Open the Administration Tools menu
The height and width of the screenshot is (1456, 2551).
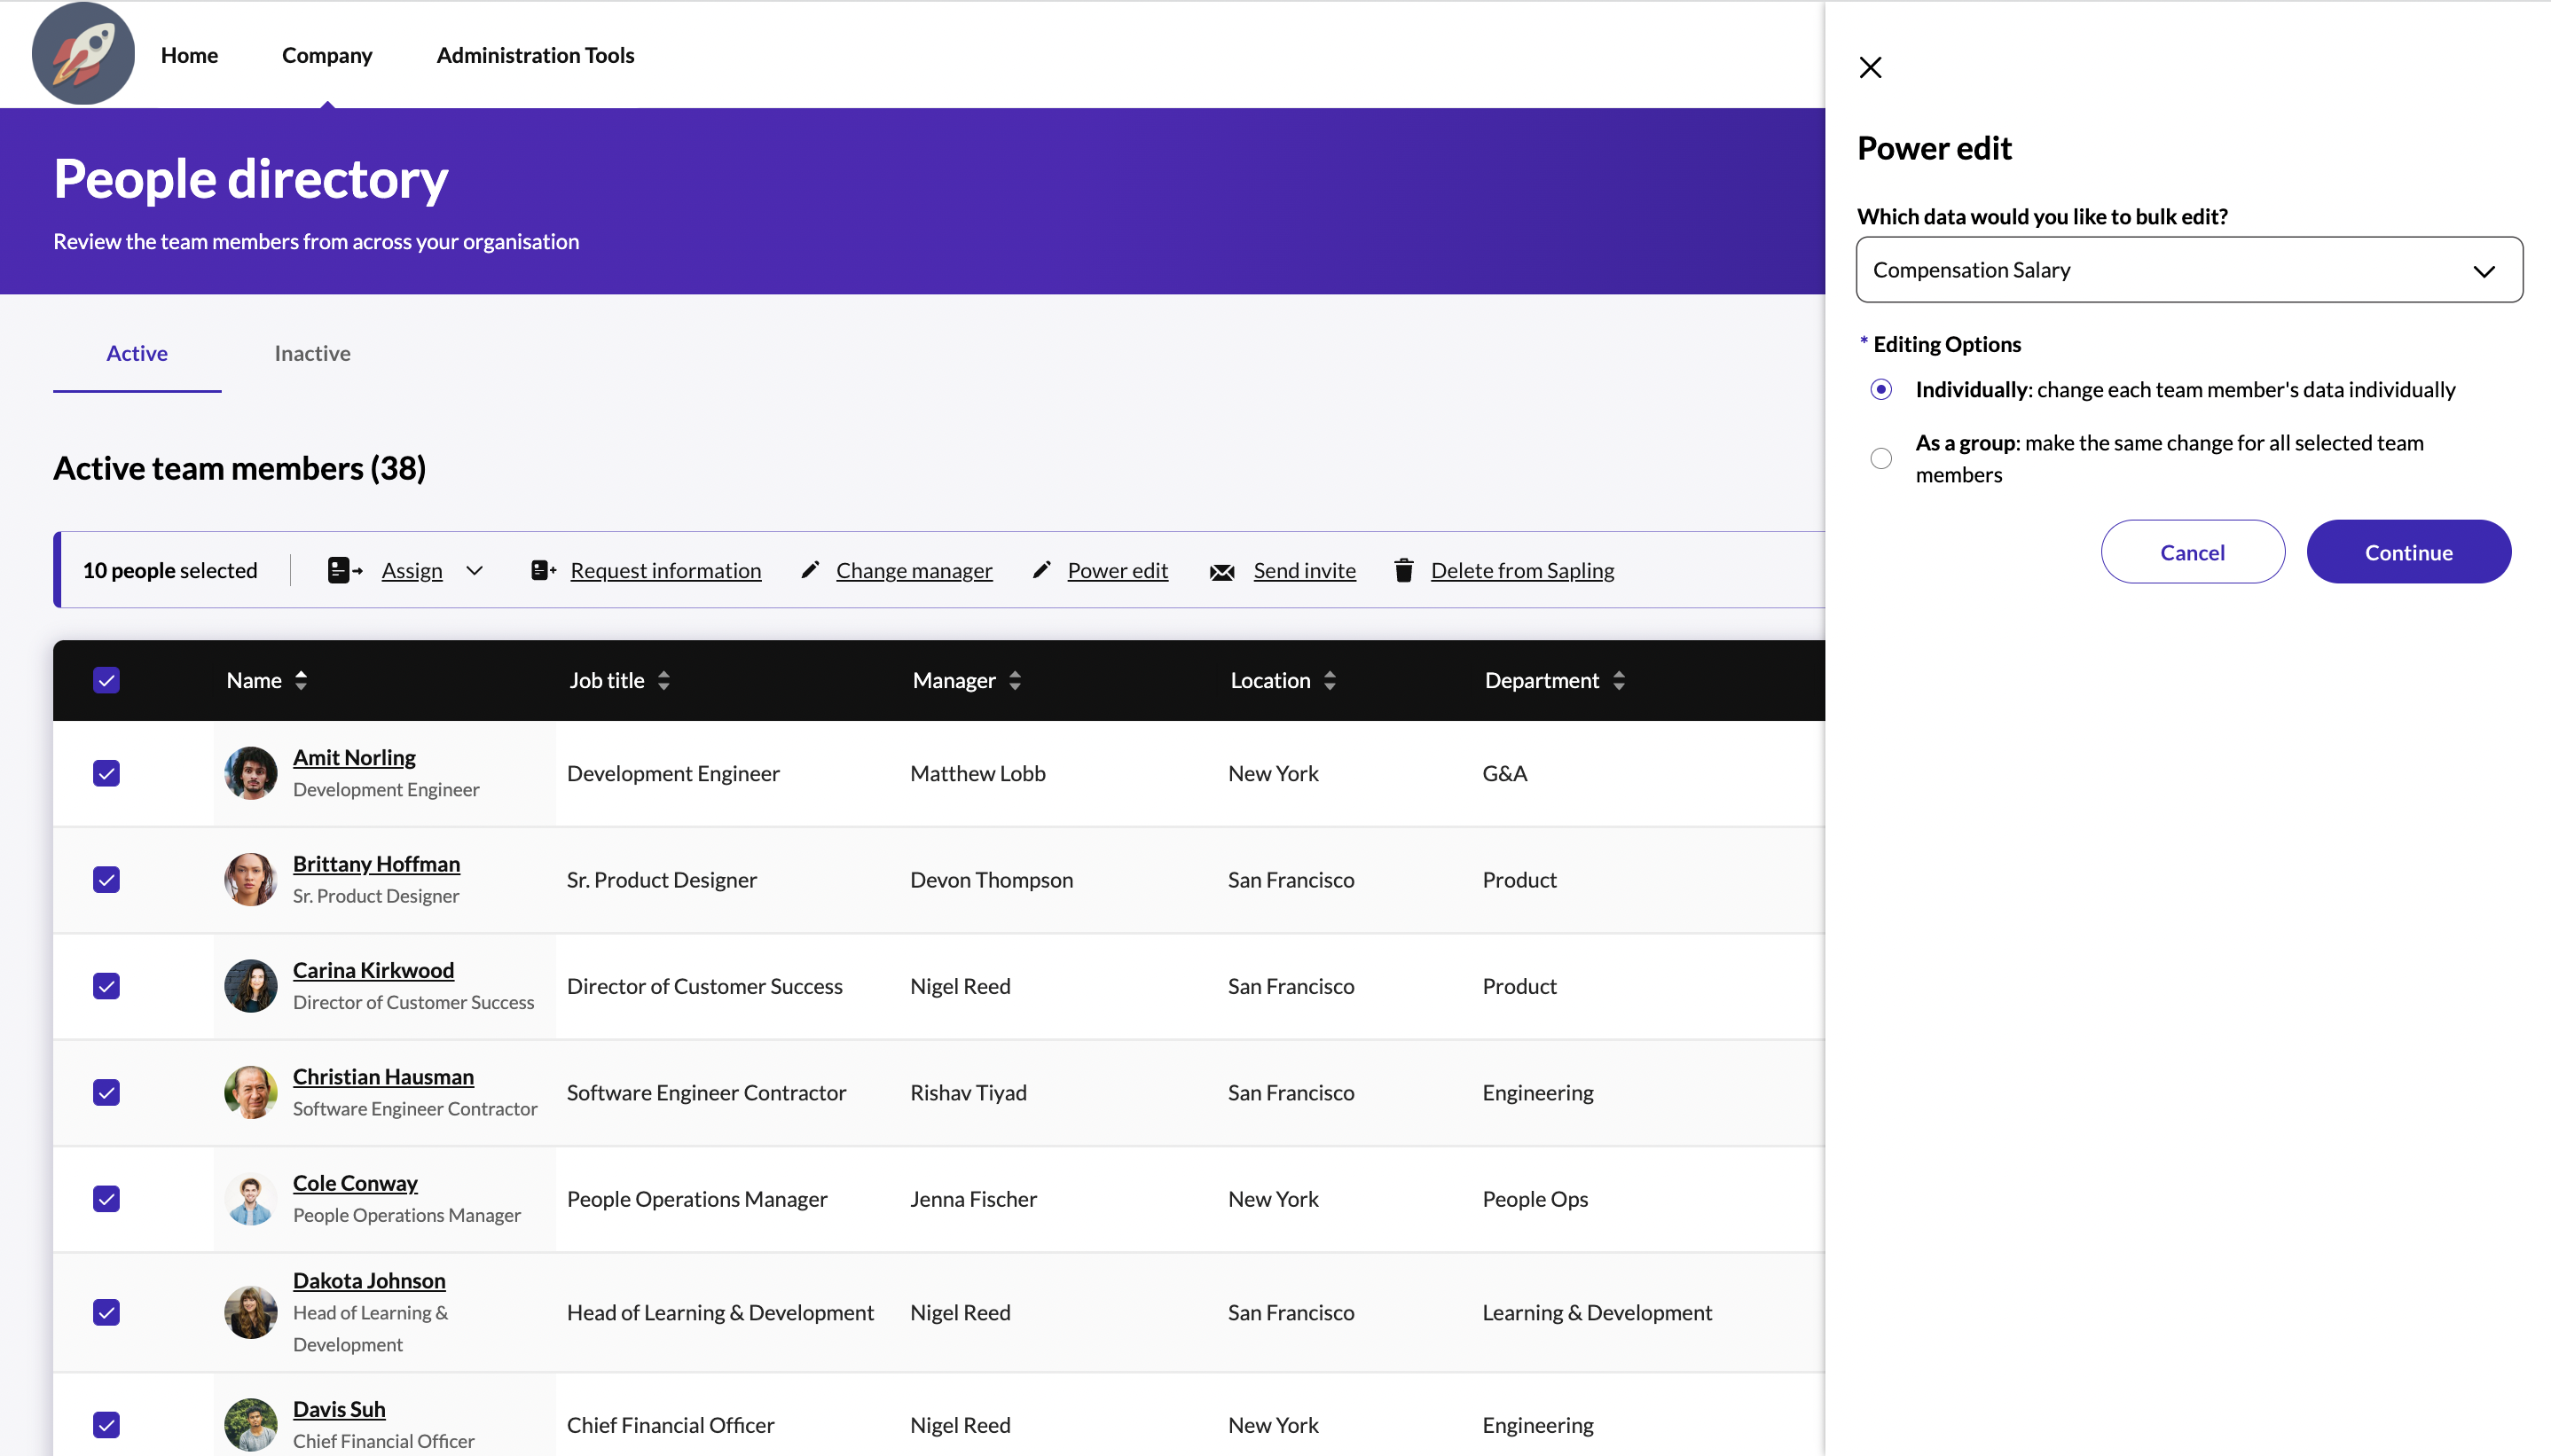click(x=535, y=55)
